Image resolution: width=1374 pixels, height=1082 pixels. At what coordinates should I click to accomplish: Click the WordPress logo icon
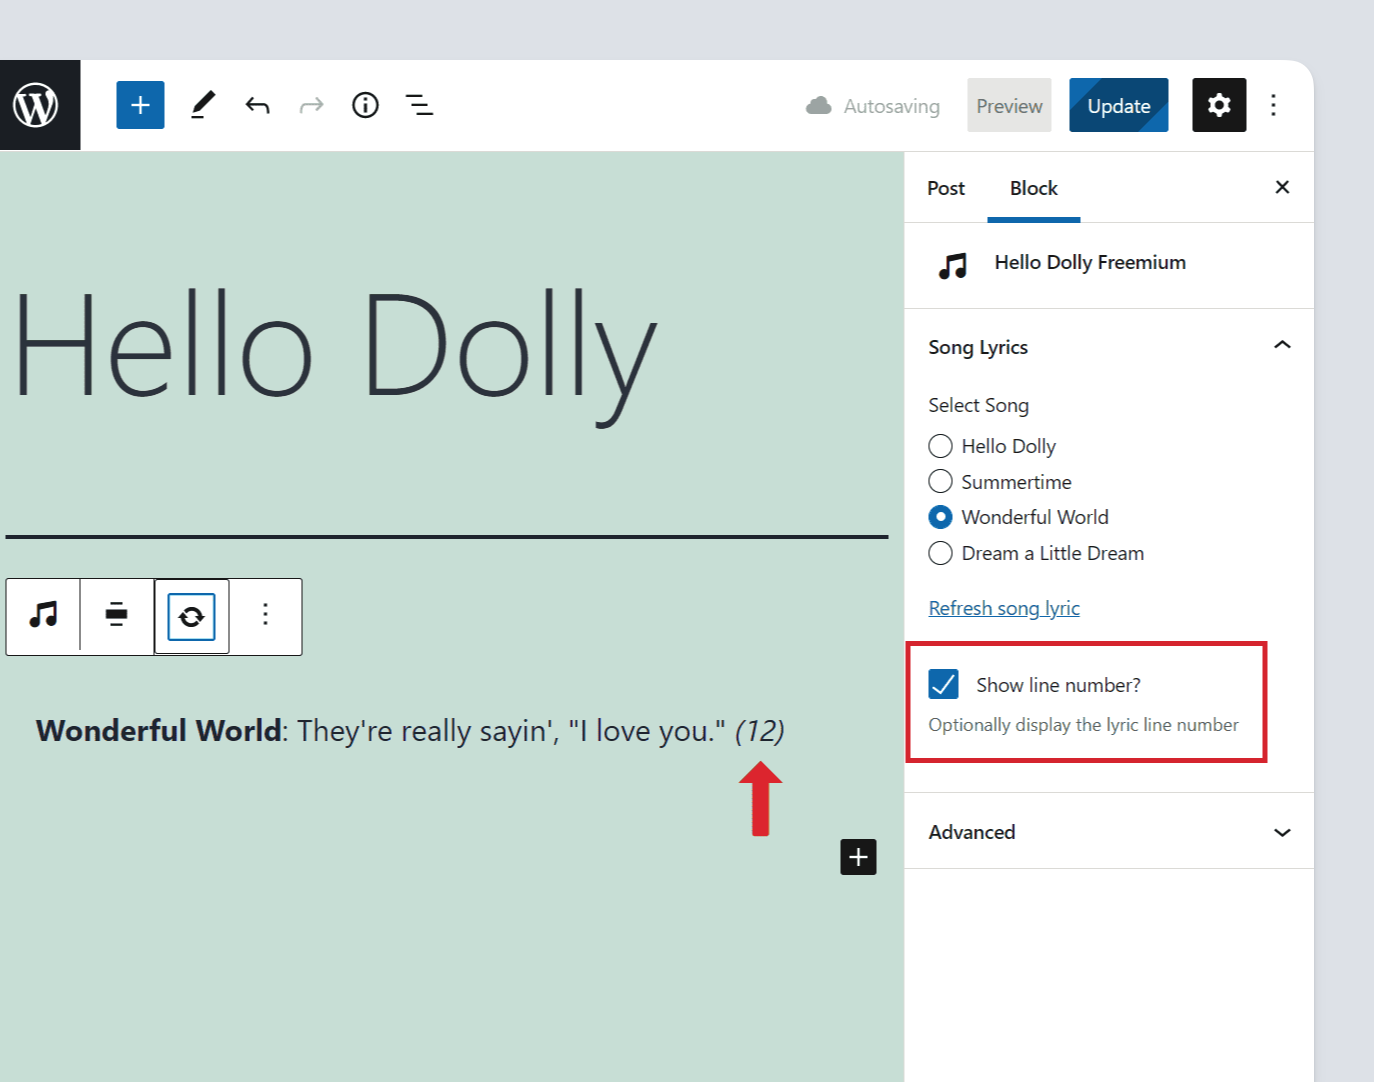point(36,105)
